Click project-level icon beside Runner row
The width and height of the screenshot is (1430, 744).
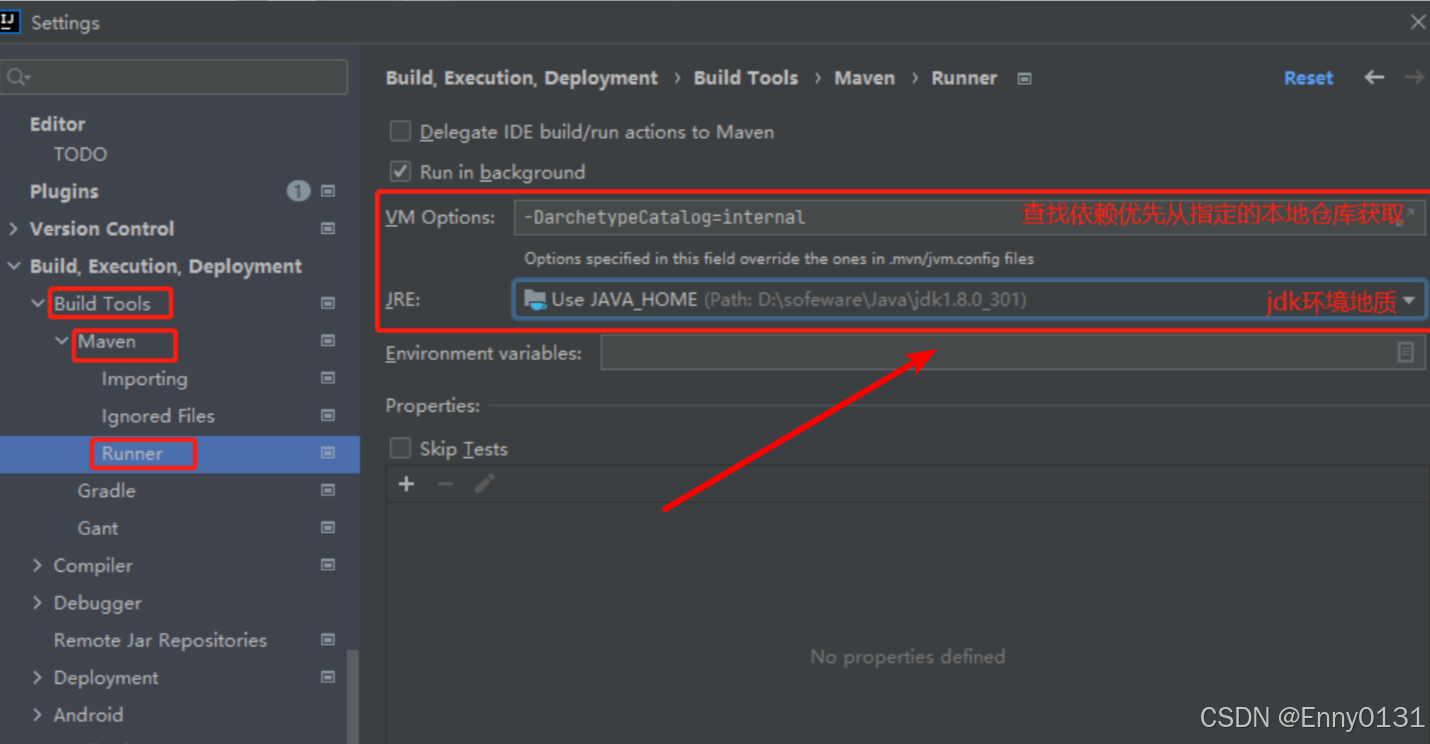point(328,453)
